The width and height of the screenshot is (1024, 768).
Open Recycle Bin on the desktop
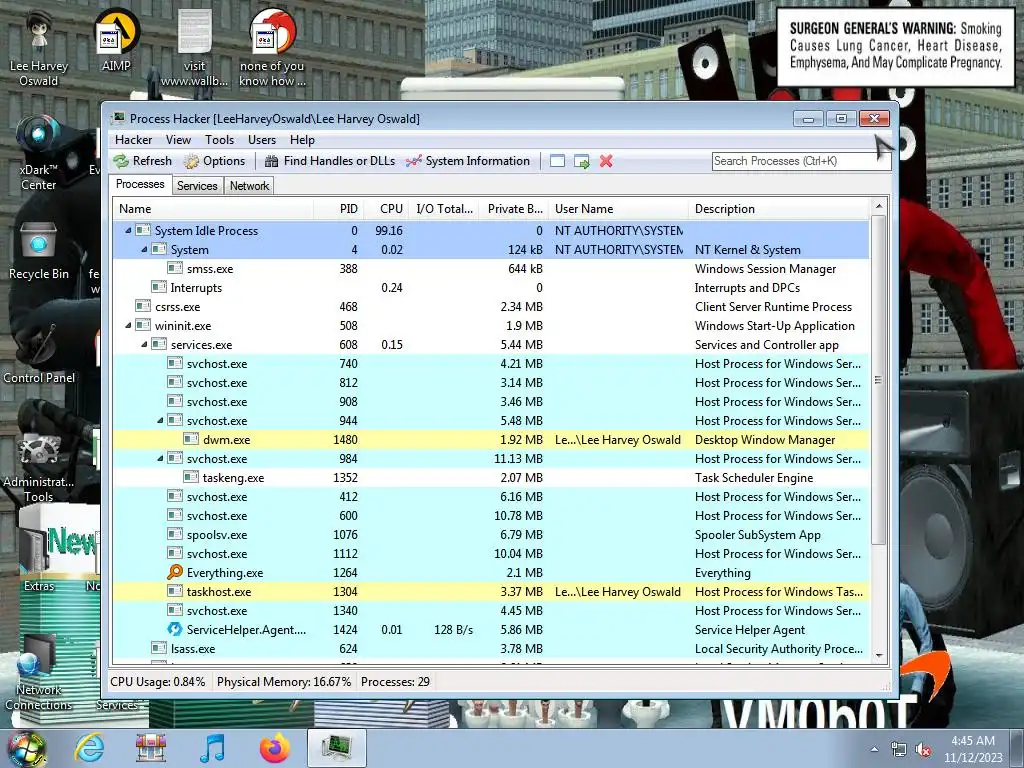click(x=39, y=251)
